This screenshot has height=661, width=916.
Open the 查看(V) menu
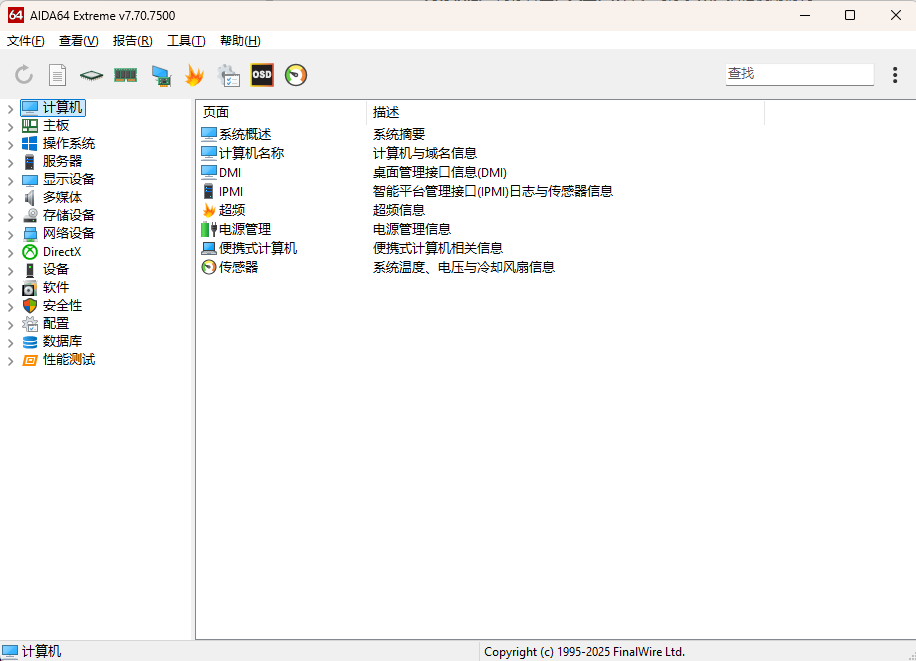pos(78,40)
